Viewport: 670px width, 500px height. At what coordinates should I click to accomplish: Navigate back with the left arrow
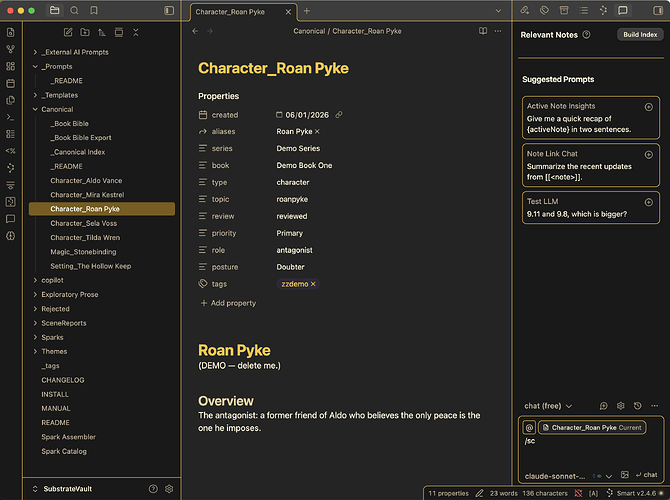pyautogui.click(x=195, y=31)
